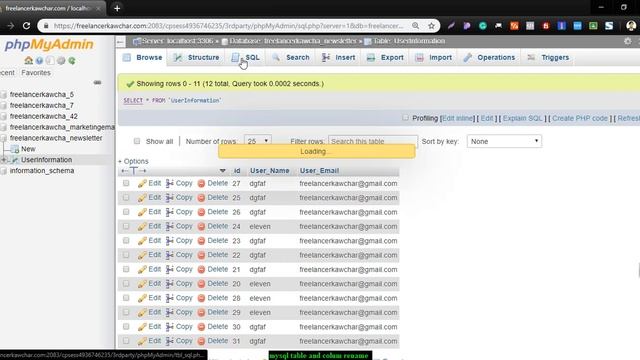This screenshot has height=360, width=640.
Task: Open the Search tab
Action: tap(291, 58)
